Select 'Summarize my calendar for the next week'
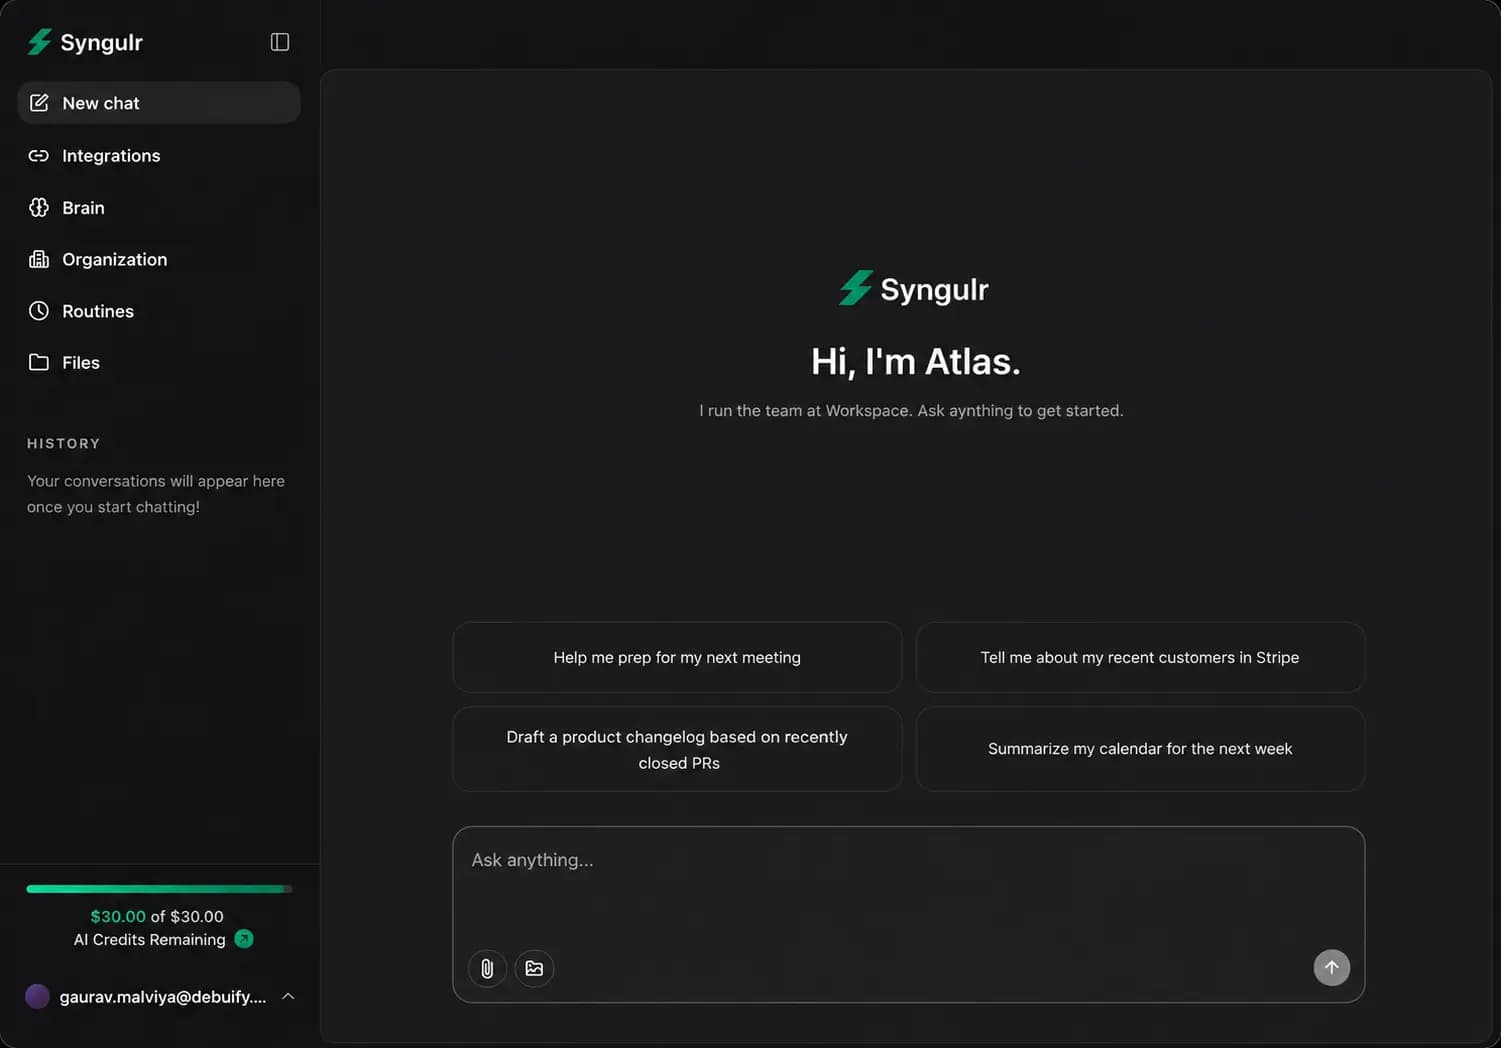Viewport: 1501px width, 1048px height. [x=1140, y=749]
